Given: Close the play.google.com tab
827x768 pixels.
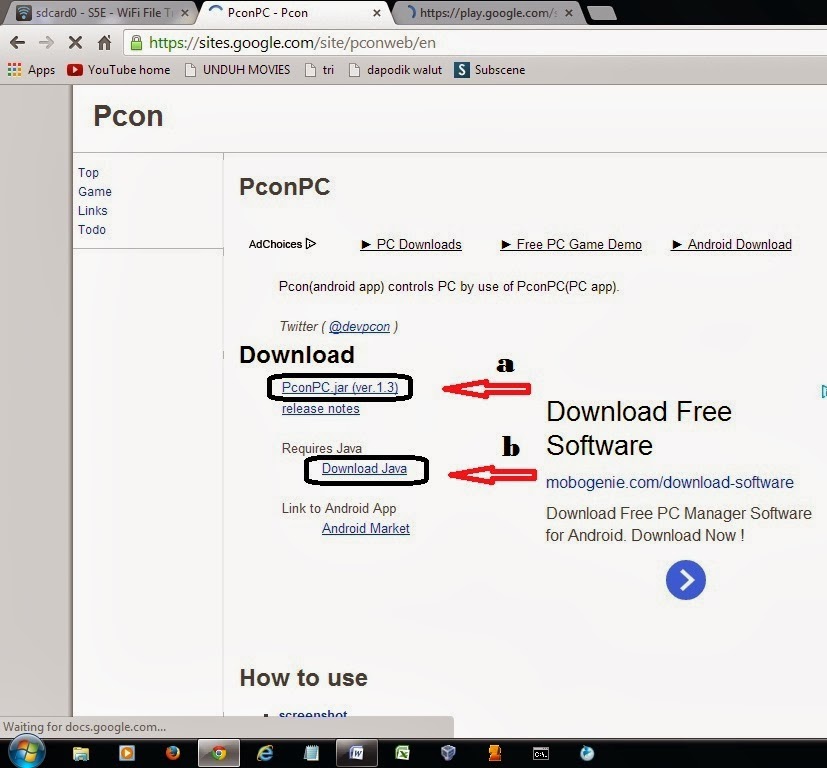Looking at the screenshot, I should click(x=569, y=13).
